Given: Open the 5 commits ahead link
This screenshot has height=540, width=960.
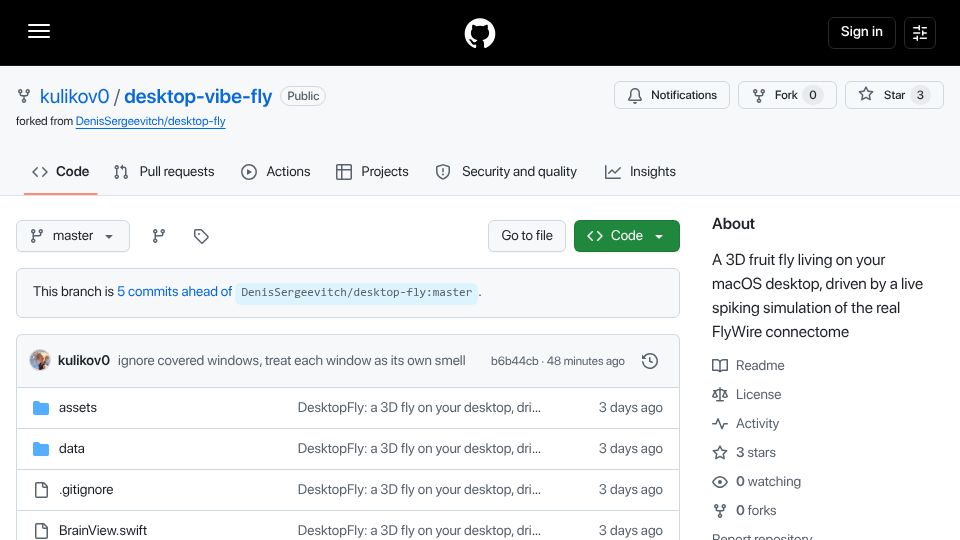Looking at the screenshot, I should pyautogui.click(x=174, y=291).
